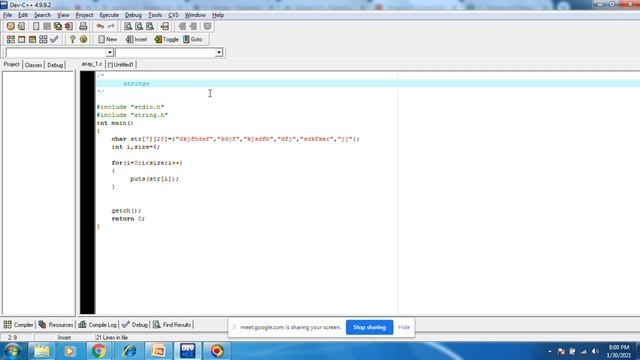Click the Project Options icon
The width and height of the screenshot is (640, 360).
[207, 26]
